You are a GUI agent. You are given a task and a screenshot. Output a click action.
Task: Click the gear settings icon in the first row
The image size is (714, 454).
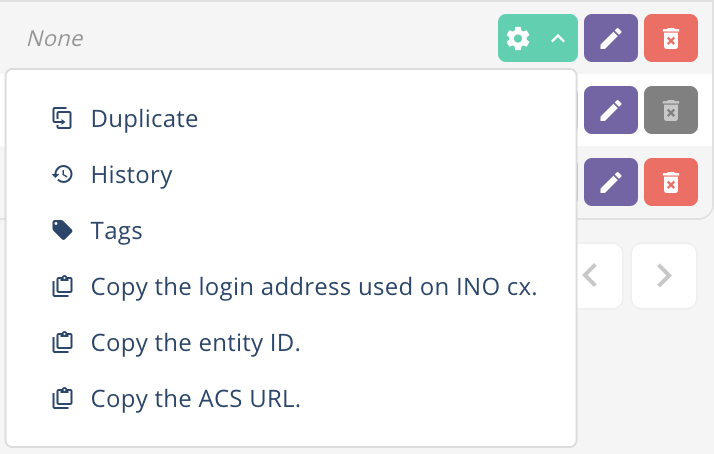tap(518, 39)
